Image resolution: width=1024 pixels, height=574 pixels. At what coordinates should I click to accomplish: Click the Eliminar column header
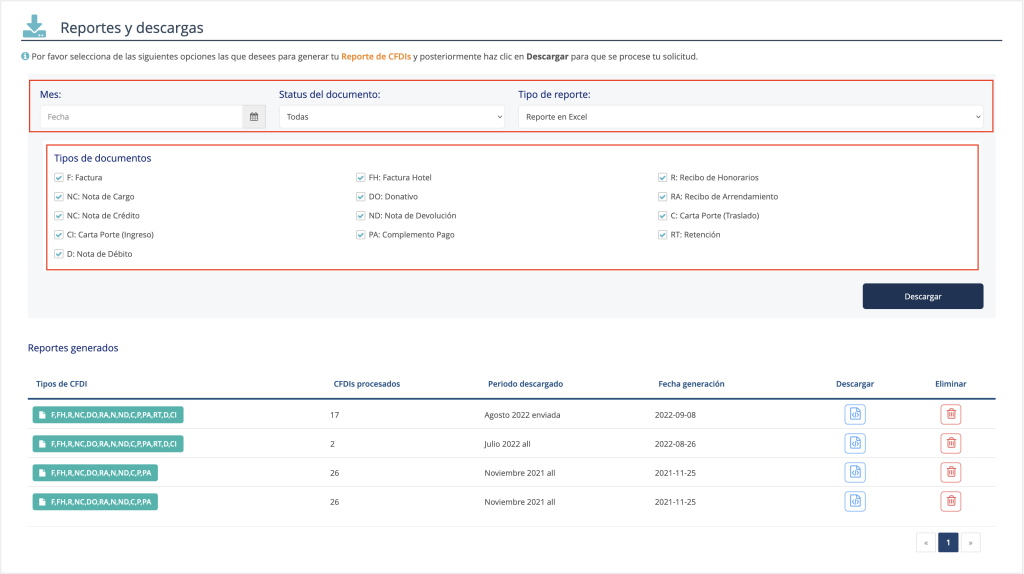pyautogui.click(x=950, y=384)
